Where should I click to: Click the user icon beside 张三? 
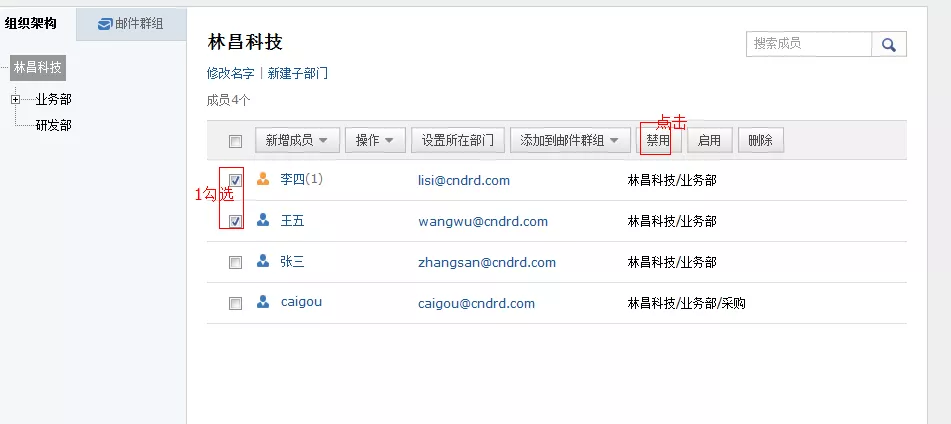263,262
